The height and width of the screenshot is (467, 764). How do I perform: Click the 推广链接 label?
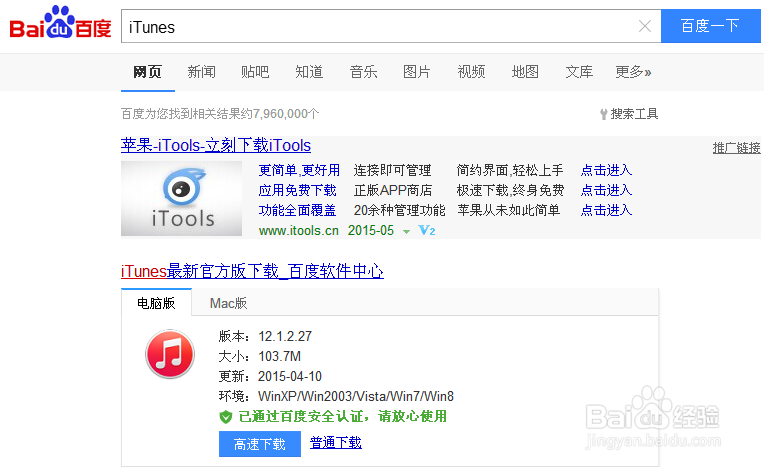(x=737, y=148)
